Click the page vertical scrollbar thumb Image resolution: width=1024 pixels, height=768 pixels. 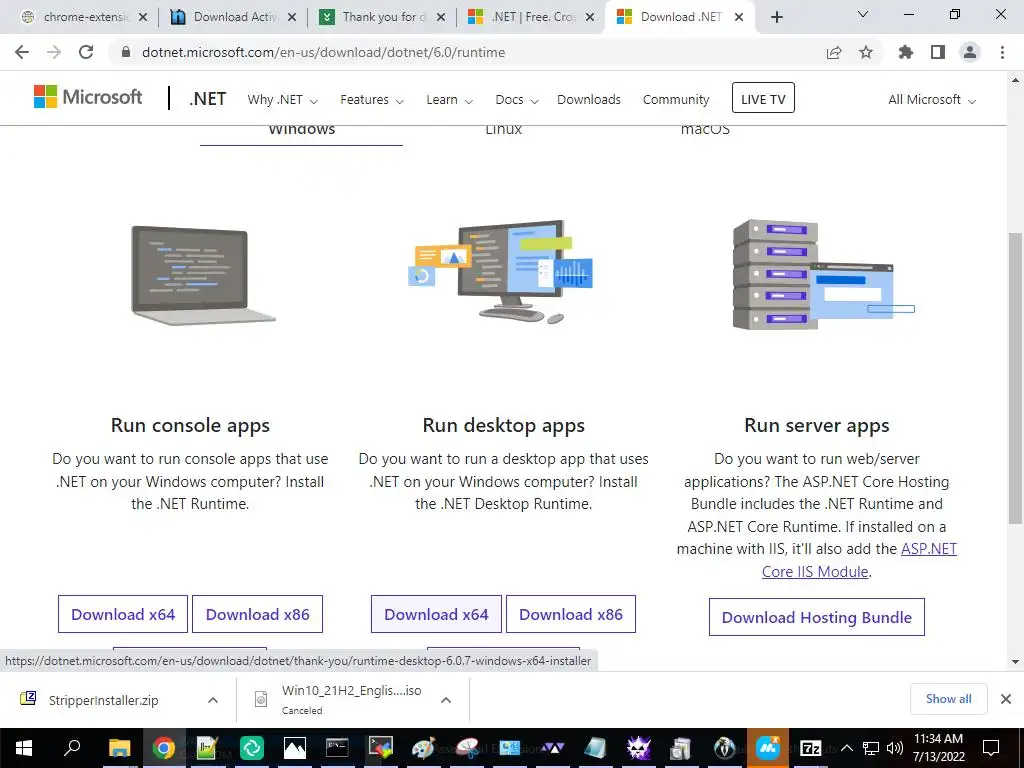tap(1015, 377)
